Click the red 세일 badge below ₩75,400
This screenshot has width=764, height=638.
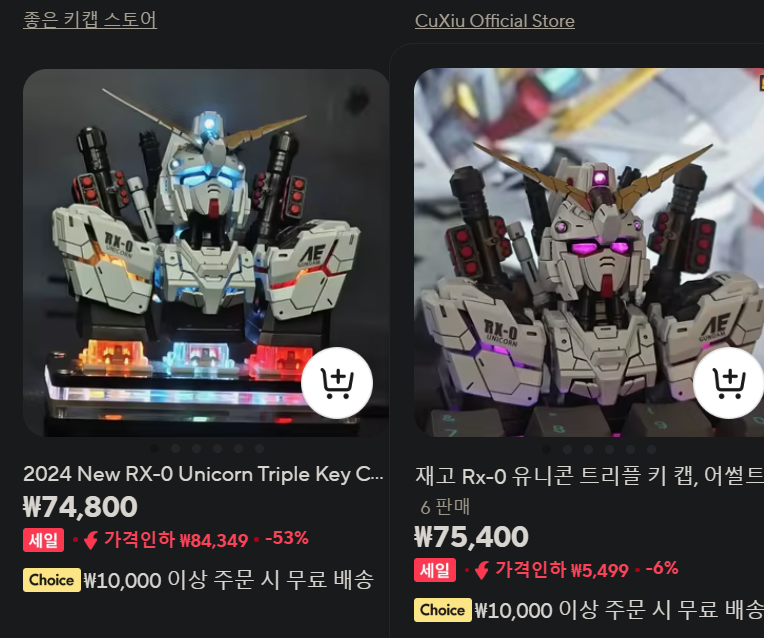(x=435, y=570)
